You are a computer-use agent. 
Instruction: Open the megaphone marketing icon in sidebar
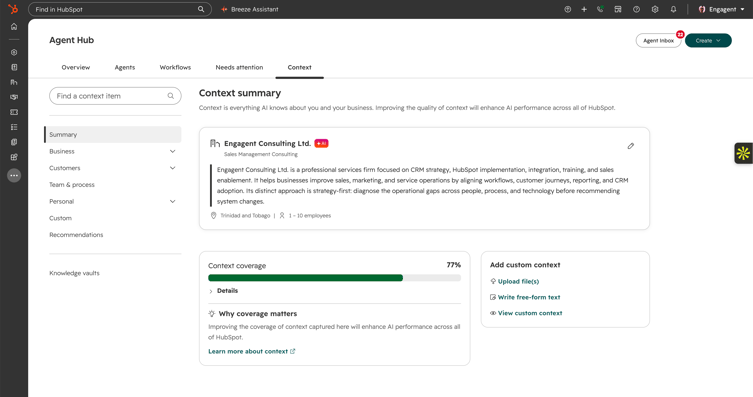pyautogui.click(x=14, y=97)
